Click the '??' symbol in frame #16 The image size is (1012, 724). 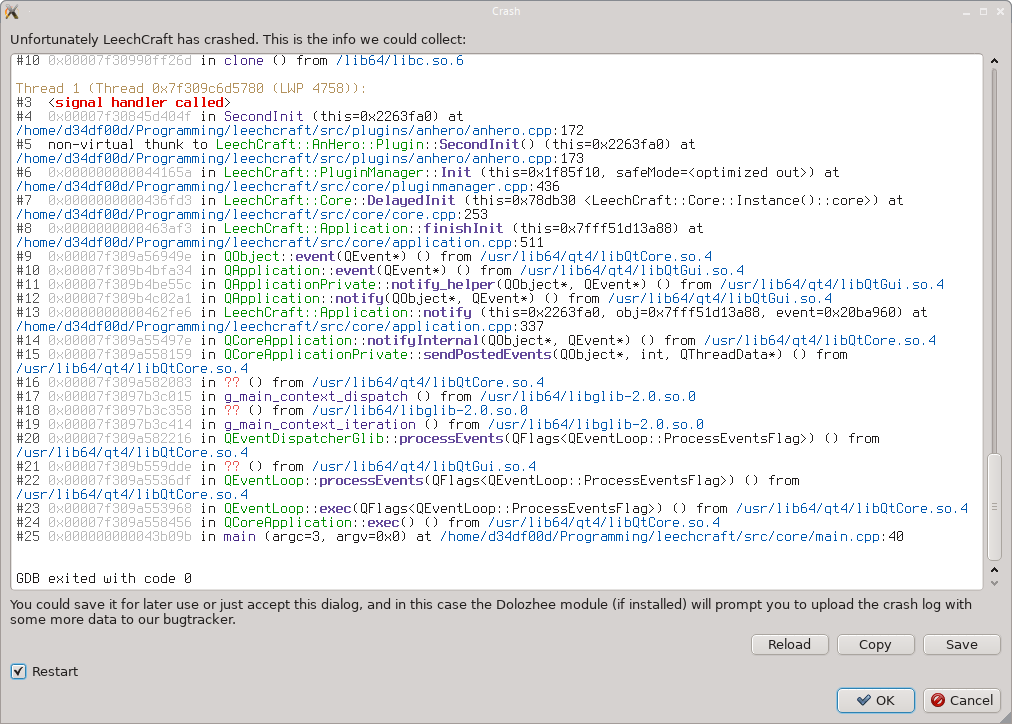tap(232, 383)
